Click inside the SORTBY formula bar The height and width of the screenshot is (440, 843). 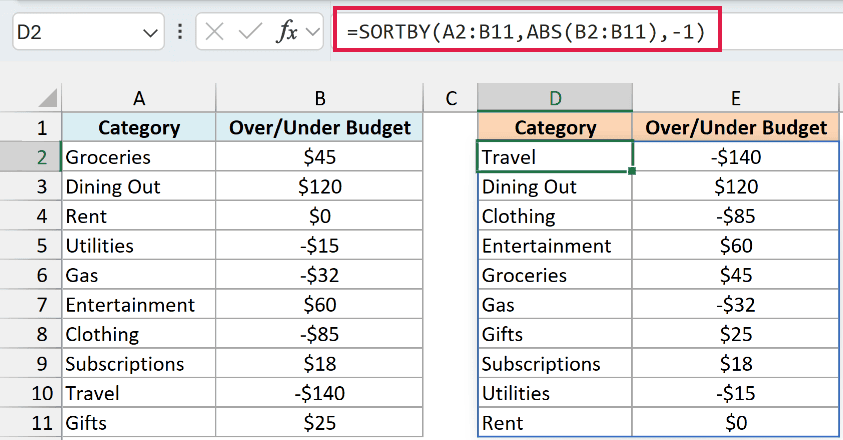[x=527, y=32]
